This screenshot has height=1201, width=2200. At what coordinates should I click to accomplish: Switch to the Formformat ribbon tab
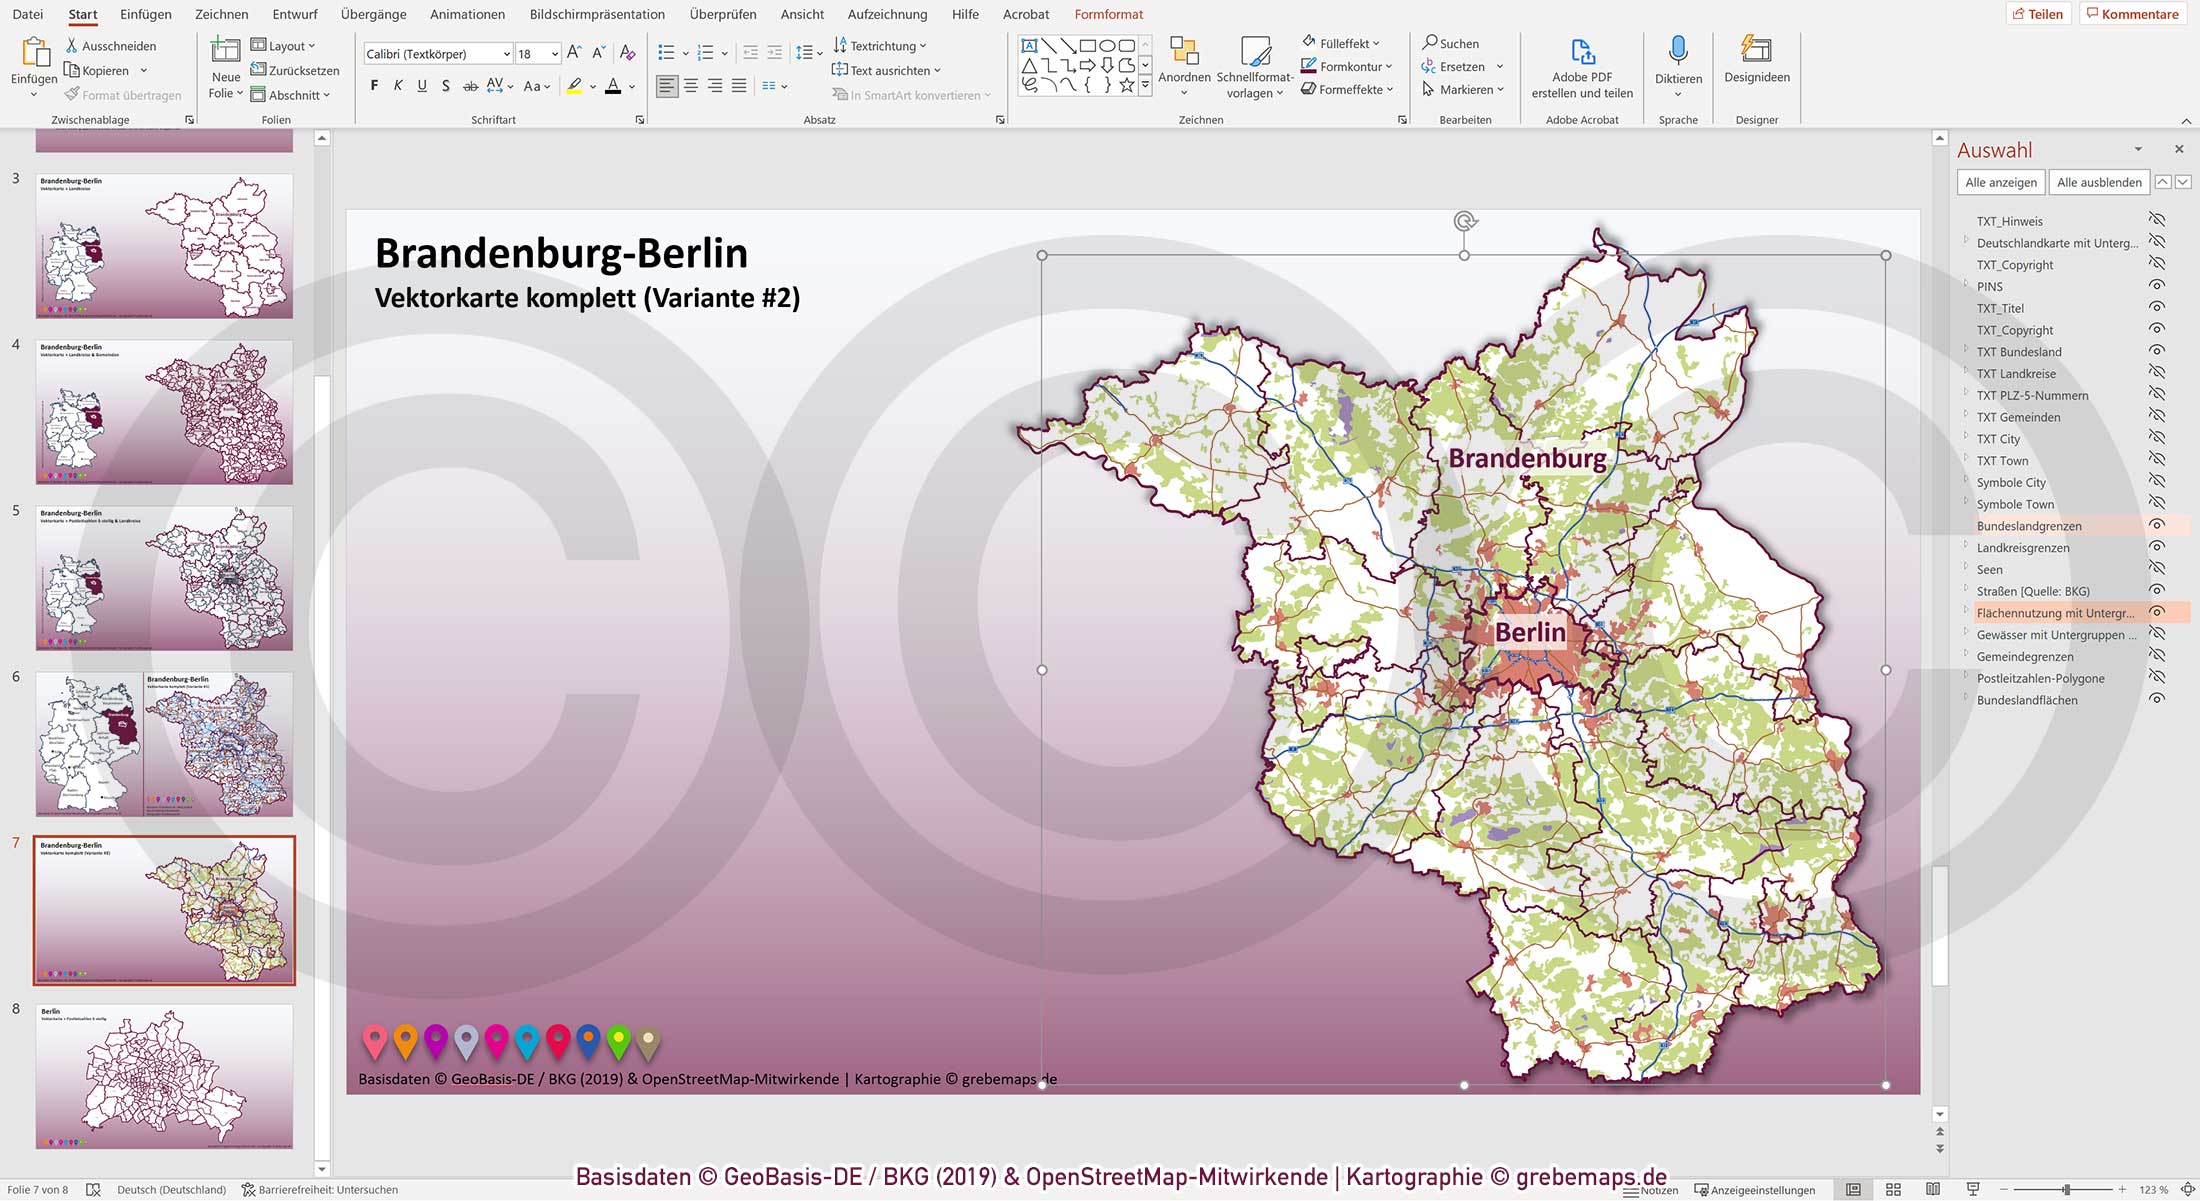pyautogui.click(x=1108, y=14)
